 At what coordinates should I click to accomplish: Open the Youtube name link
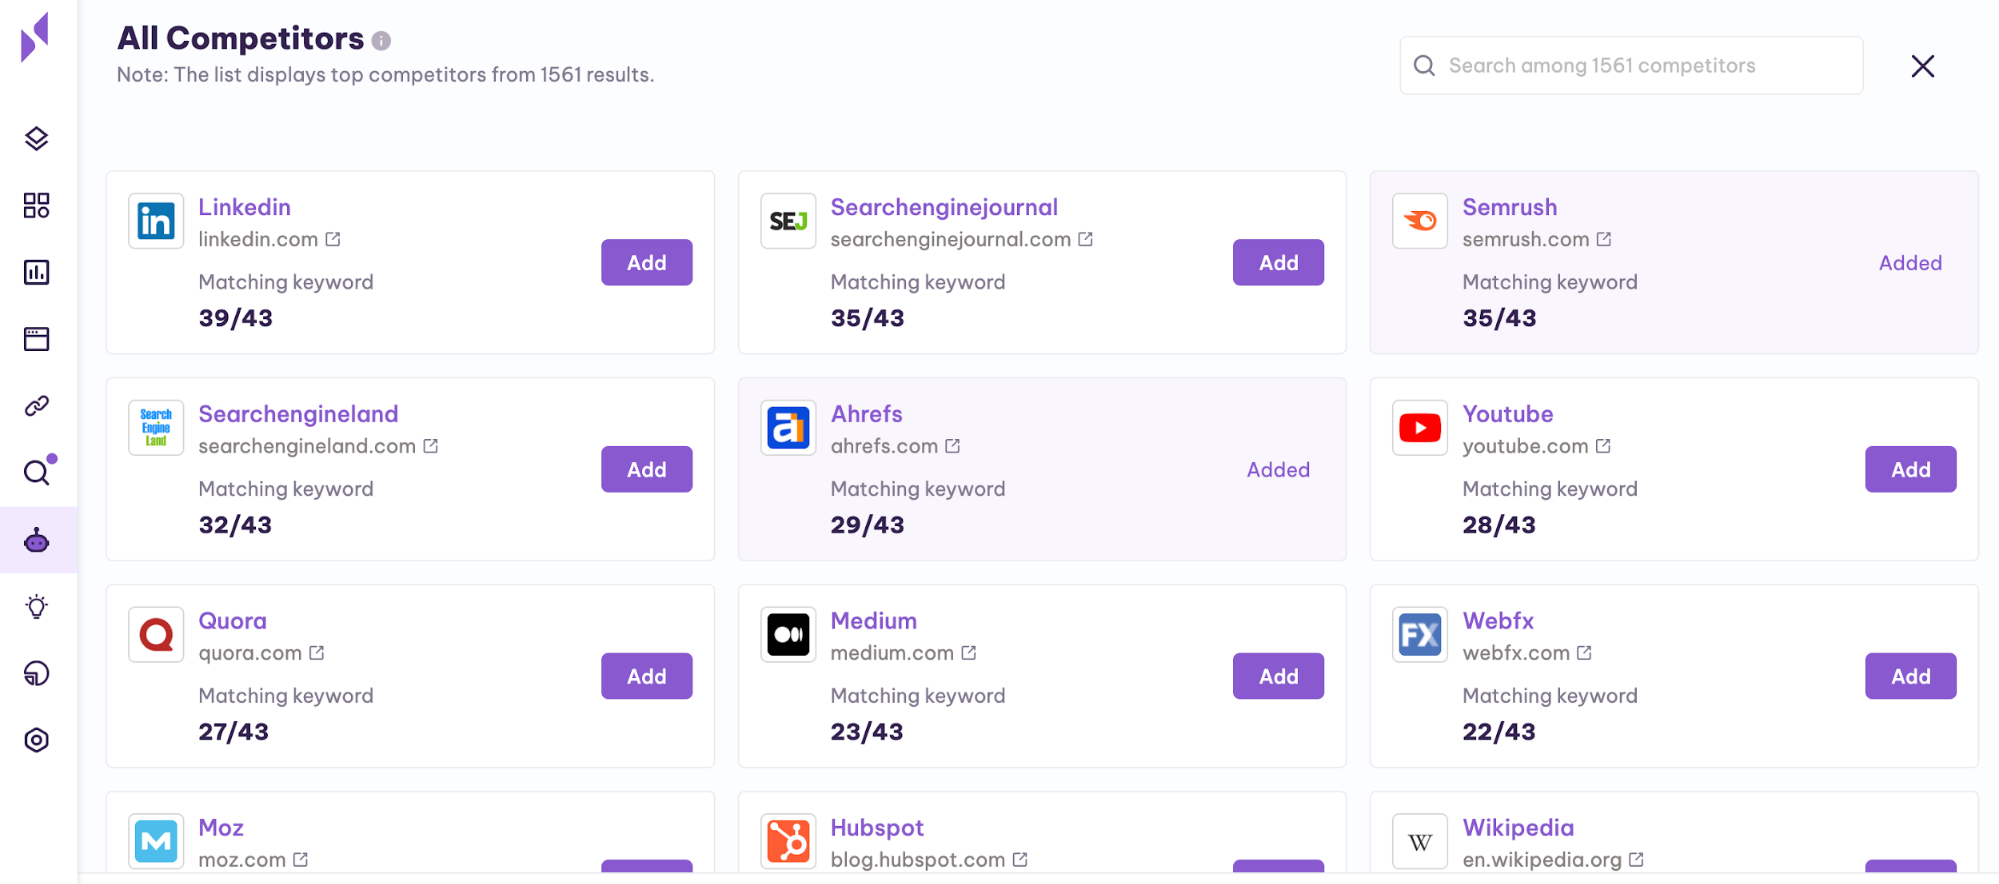[1508, 414]
